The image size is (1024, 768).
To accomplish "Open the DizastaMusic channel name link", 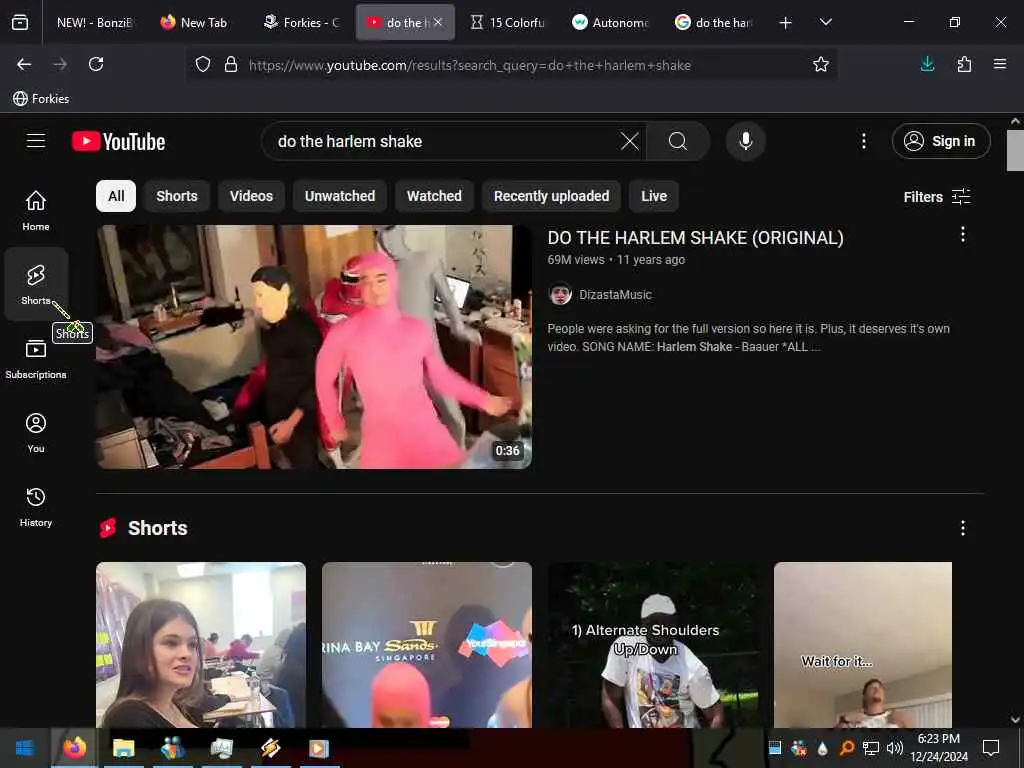I will pyautogui.click(x=615, y=295).
